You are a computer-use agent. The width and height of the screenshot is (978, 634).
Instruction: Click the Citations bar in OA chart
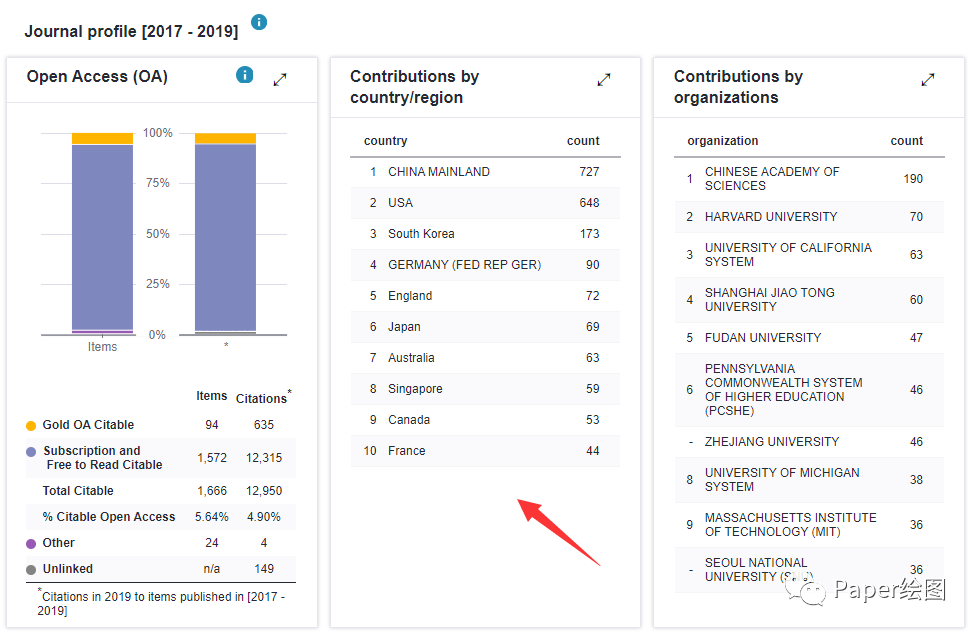pos(225,234)
